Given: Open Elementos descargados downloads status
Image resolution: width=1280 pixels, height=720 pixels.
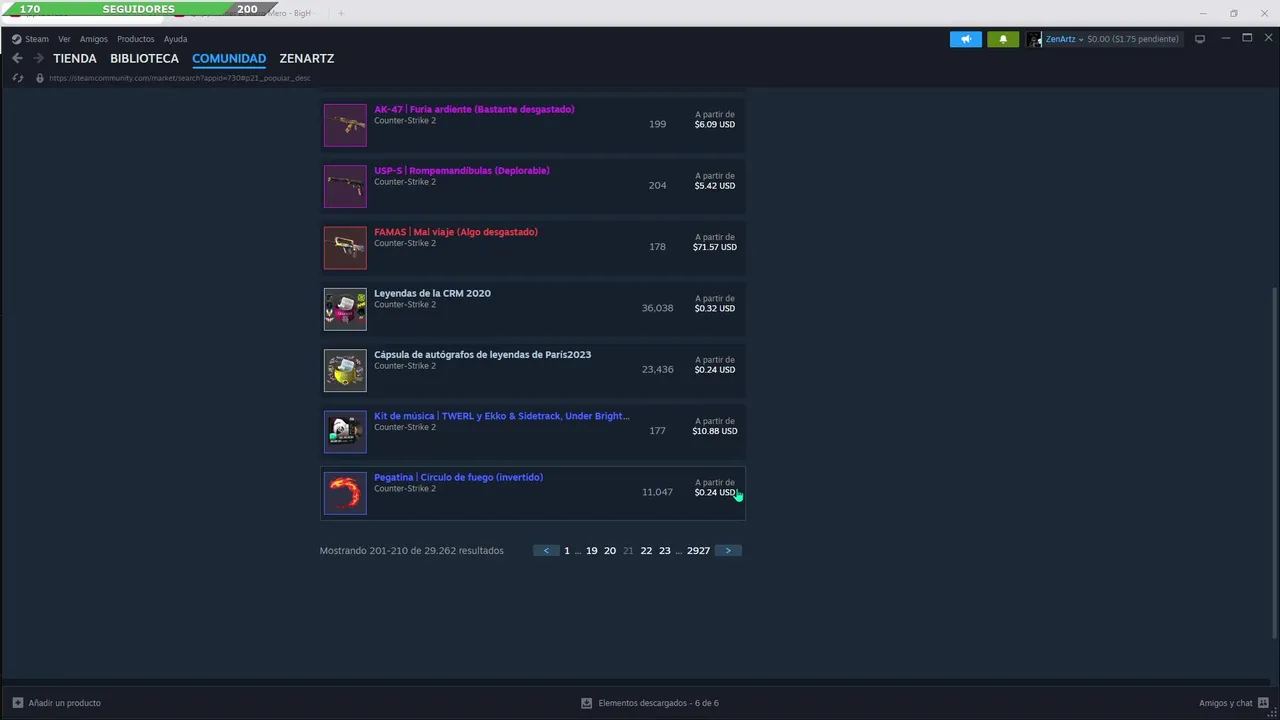Looking at the screenshot, I should pos(658,703).
